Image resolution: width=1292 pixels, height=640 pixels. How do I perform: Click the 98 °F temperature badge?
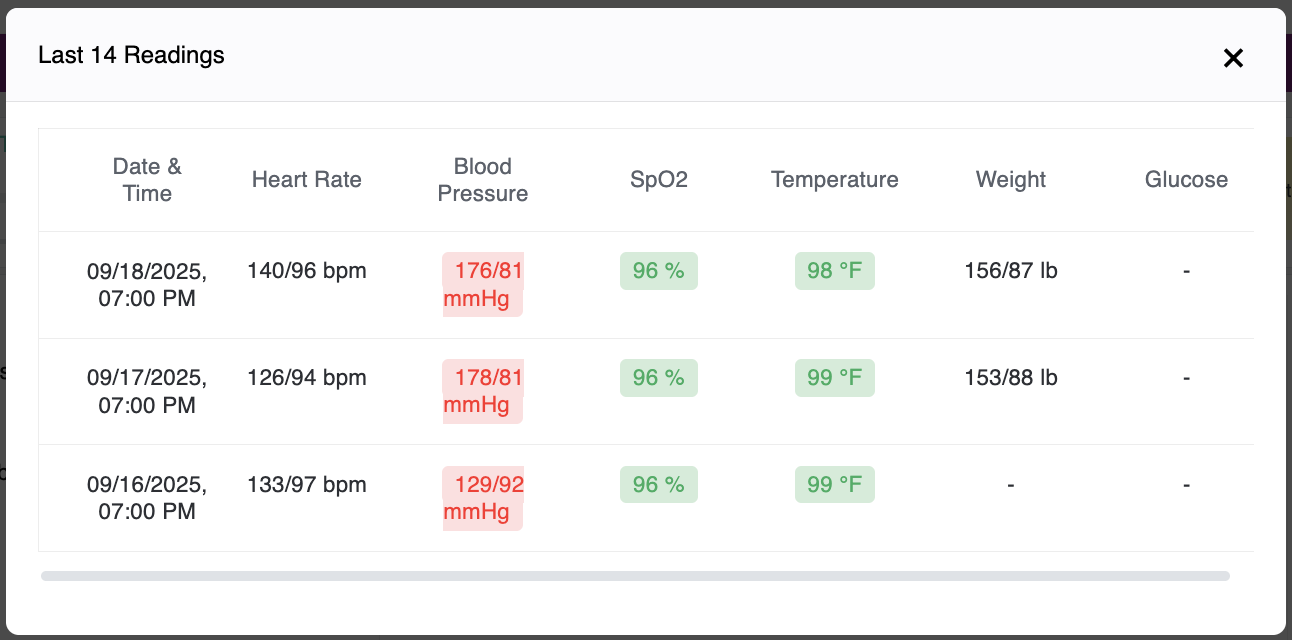(x=835, y=271)
